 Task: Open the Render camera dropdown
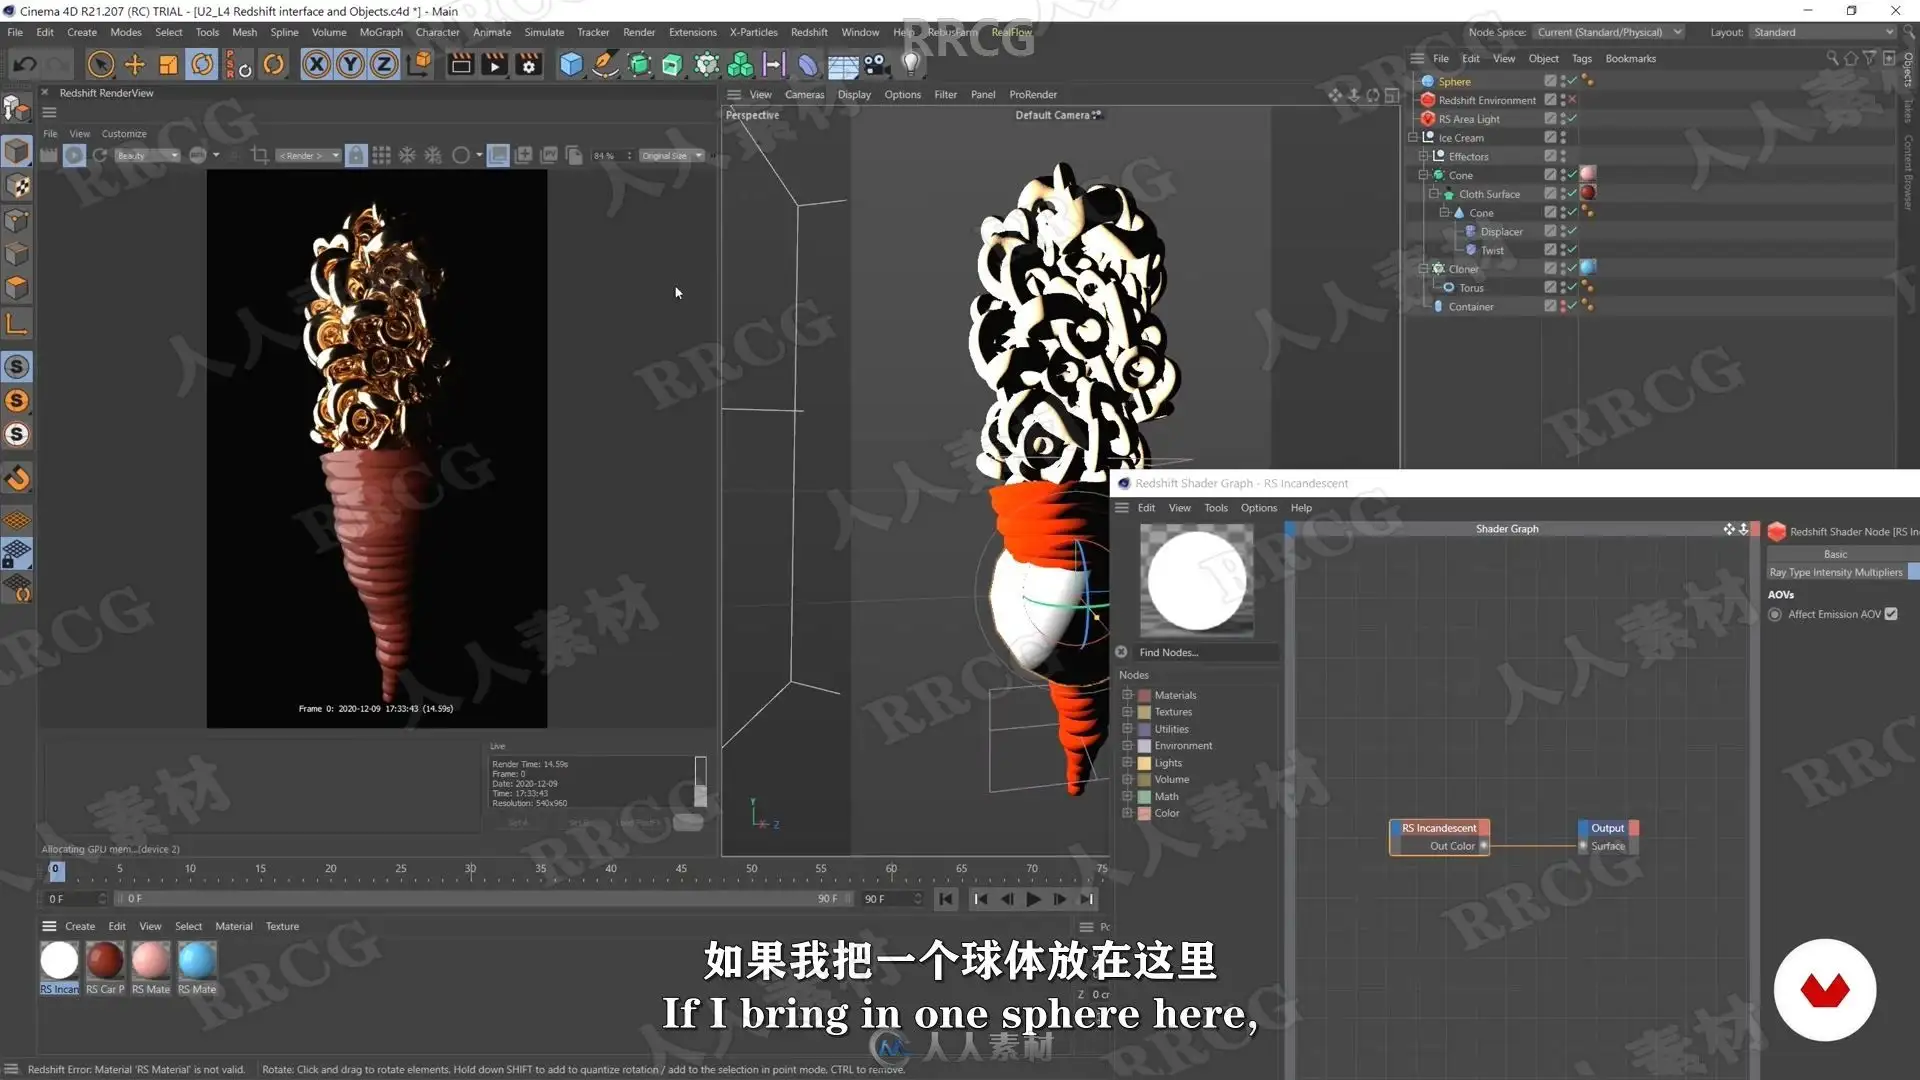pos(308,155)
